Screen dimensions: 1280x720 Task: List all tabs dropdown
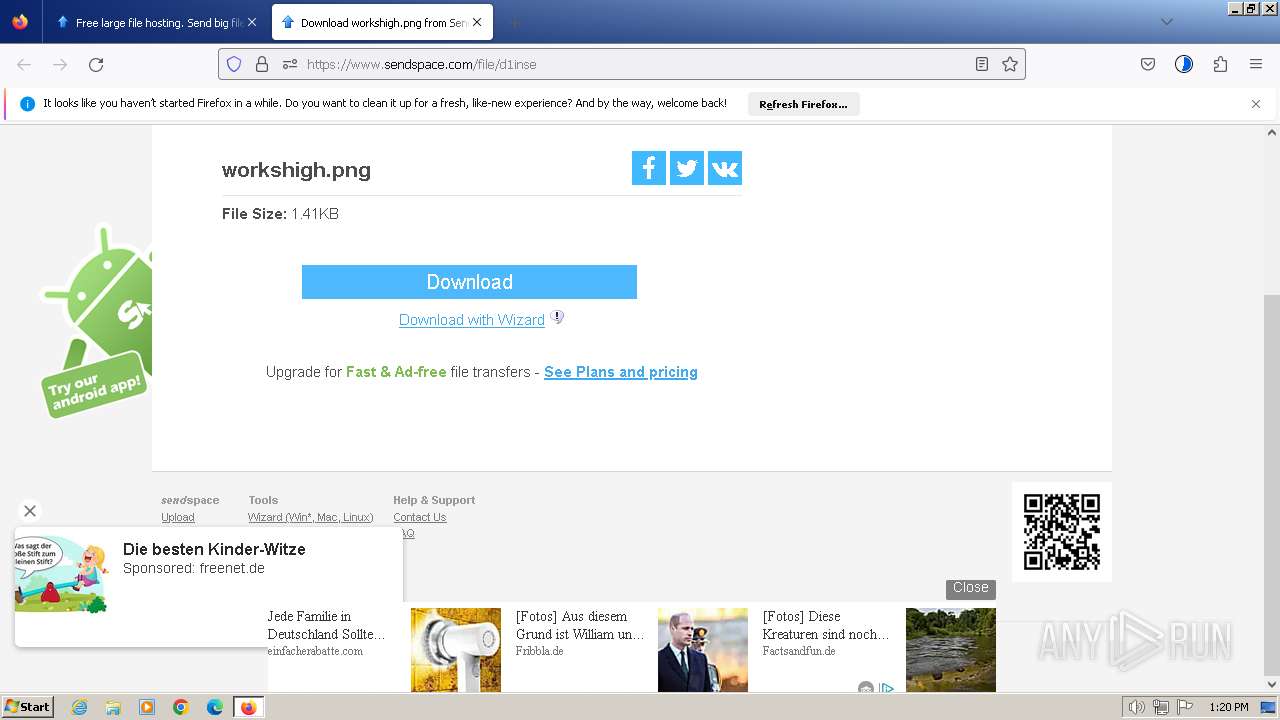[x=1166, y=22]
